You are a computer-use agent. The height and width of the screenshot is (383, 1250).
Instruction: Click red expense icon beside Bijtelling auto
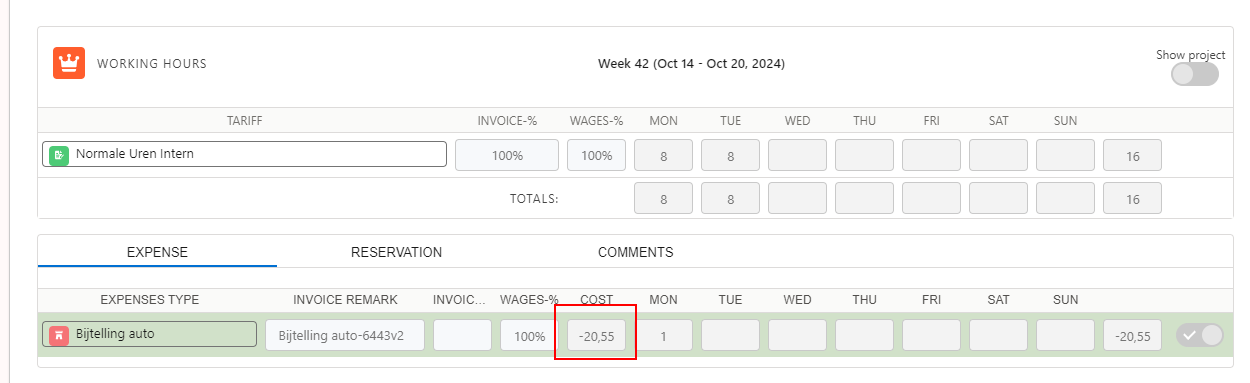pyautogui.click(x=59, y=334)
